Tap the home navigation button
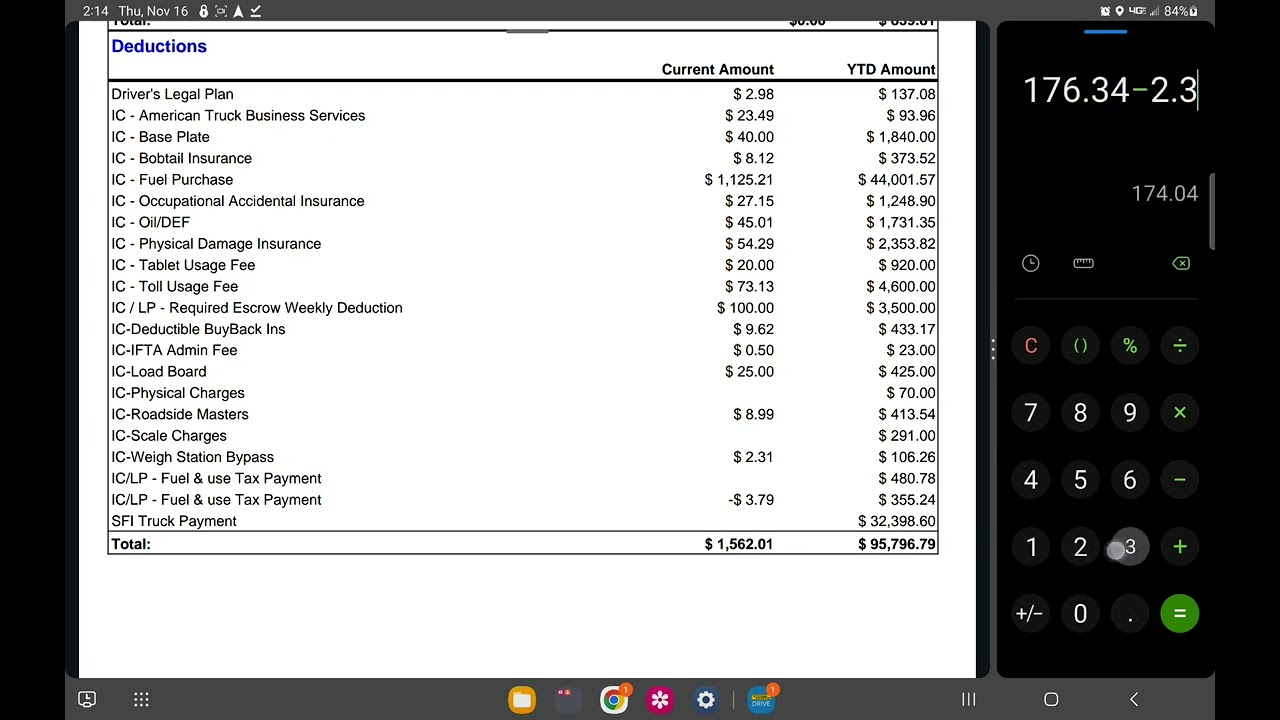 1051,700
